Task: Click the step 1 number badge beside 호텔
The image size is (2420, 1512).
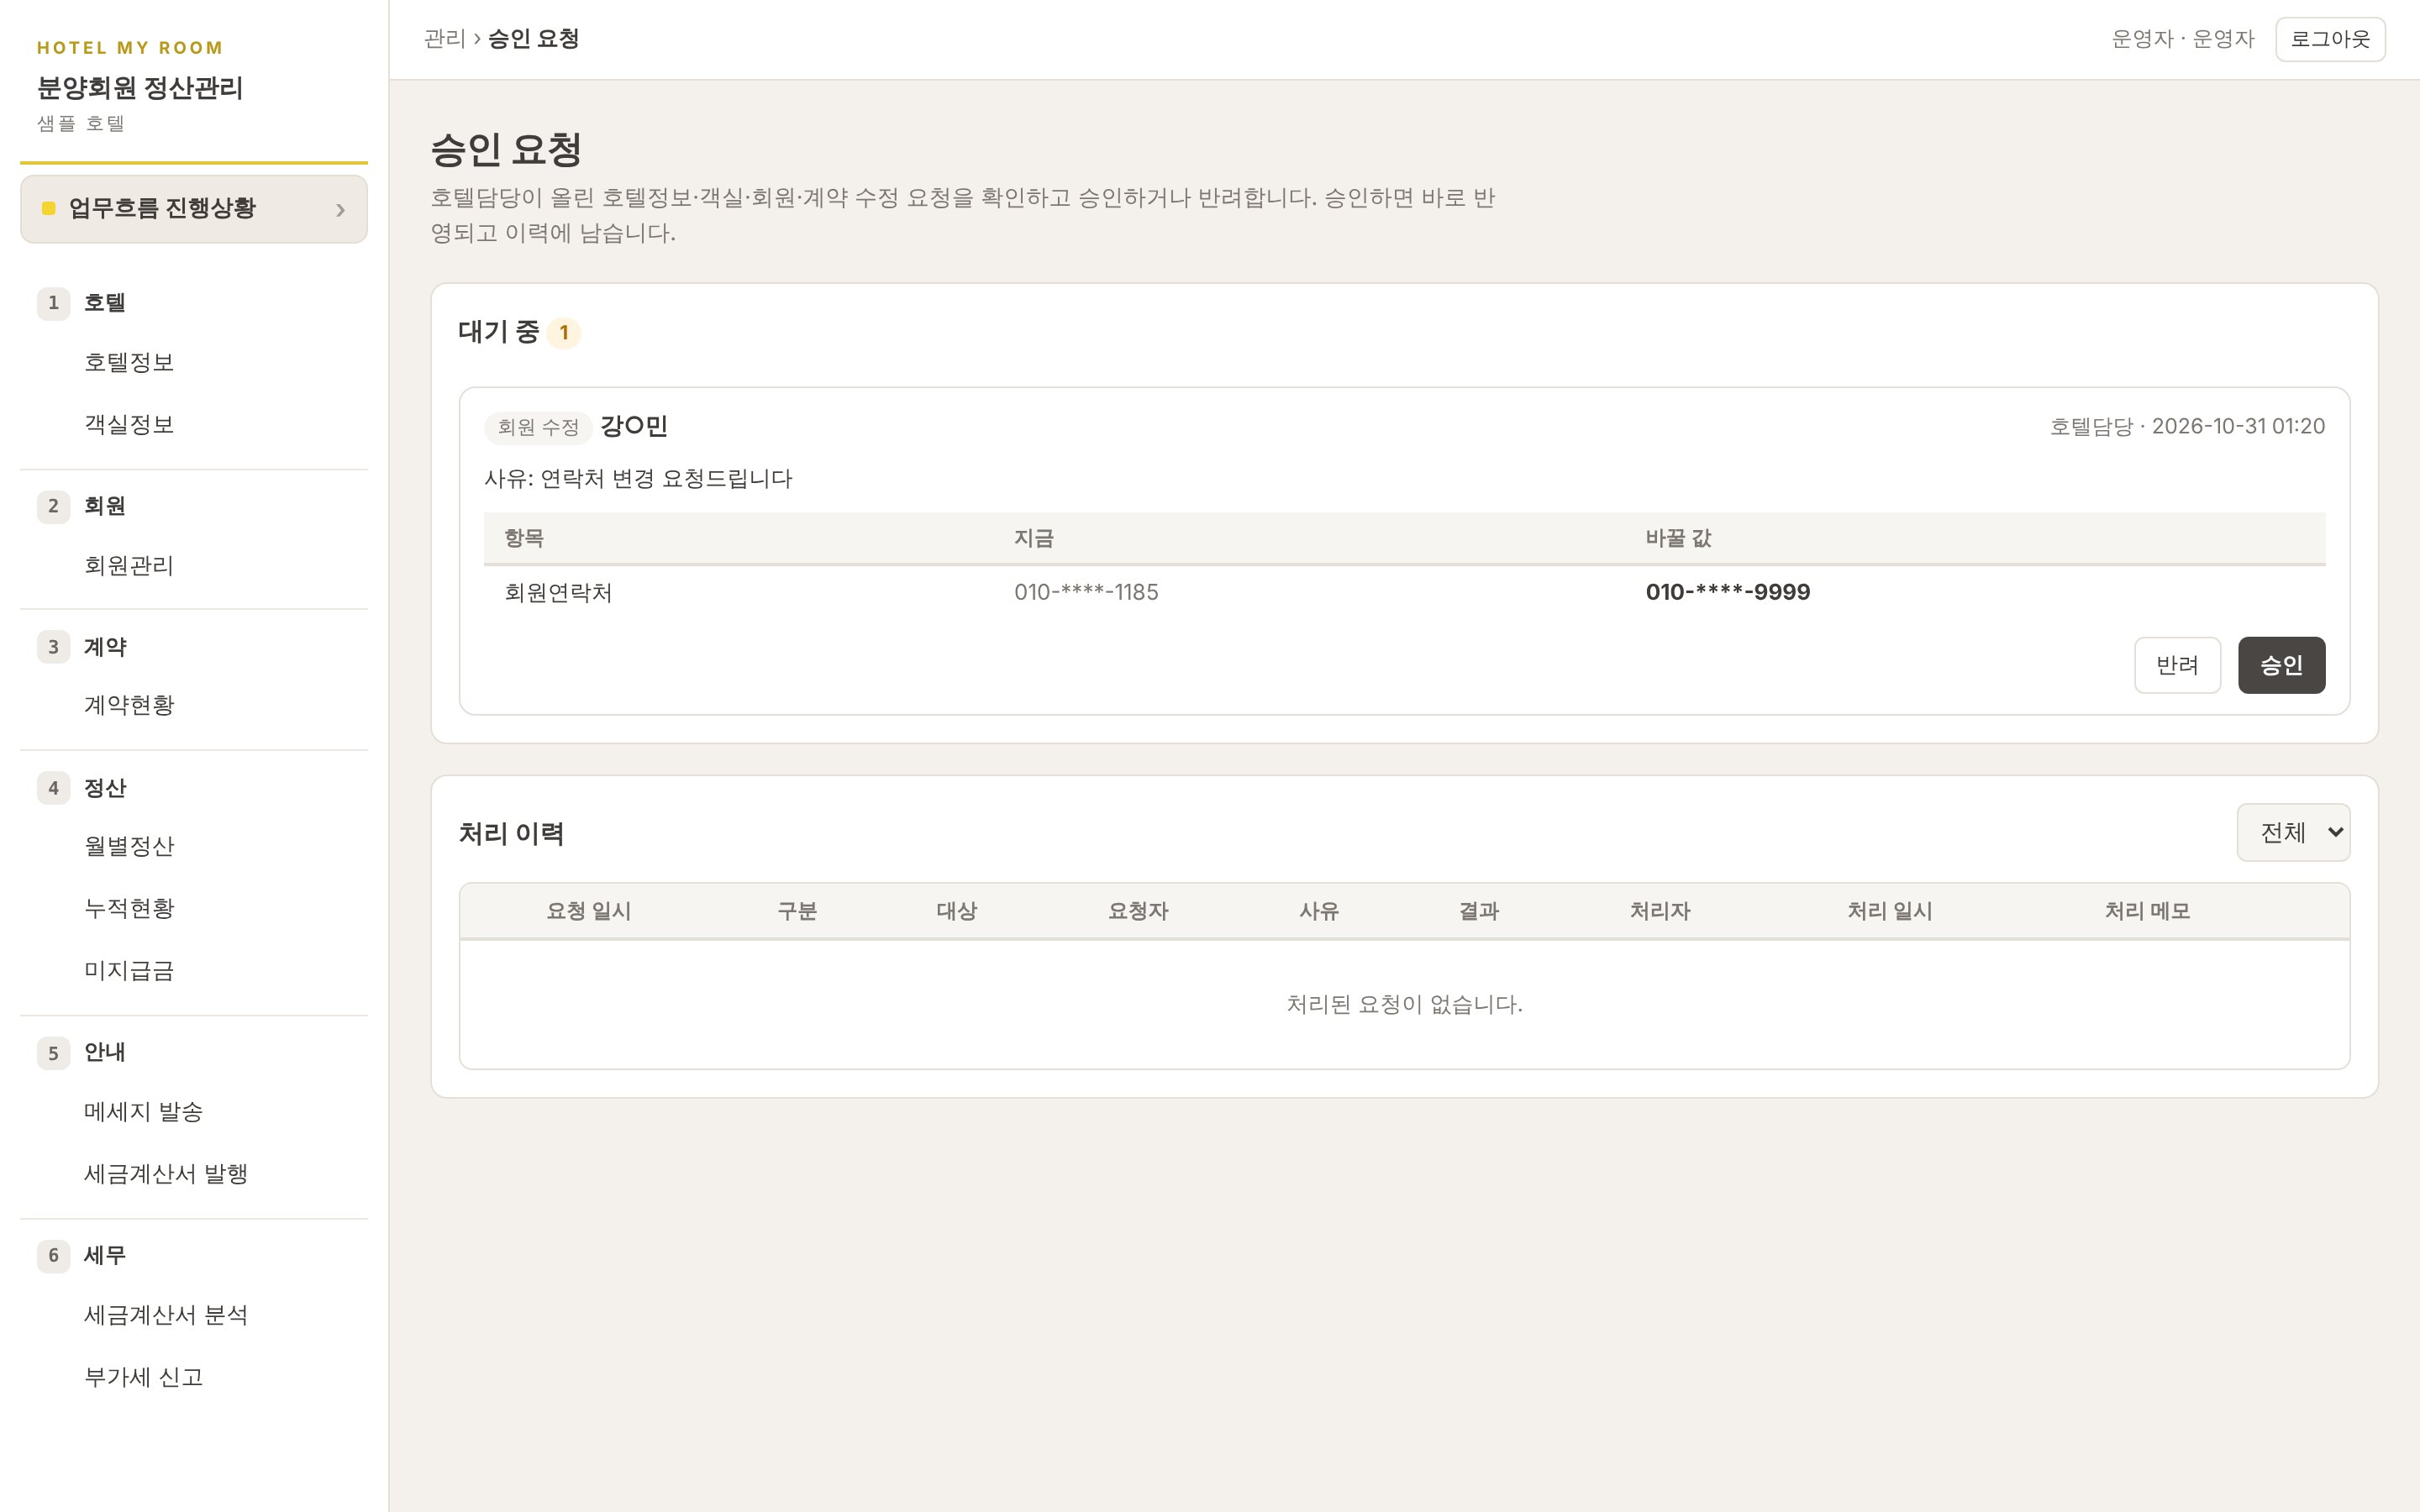Action: [54, 303]
